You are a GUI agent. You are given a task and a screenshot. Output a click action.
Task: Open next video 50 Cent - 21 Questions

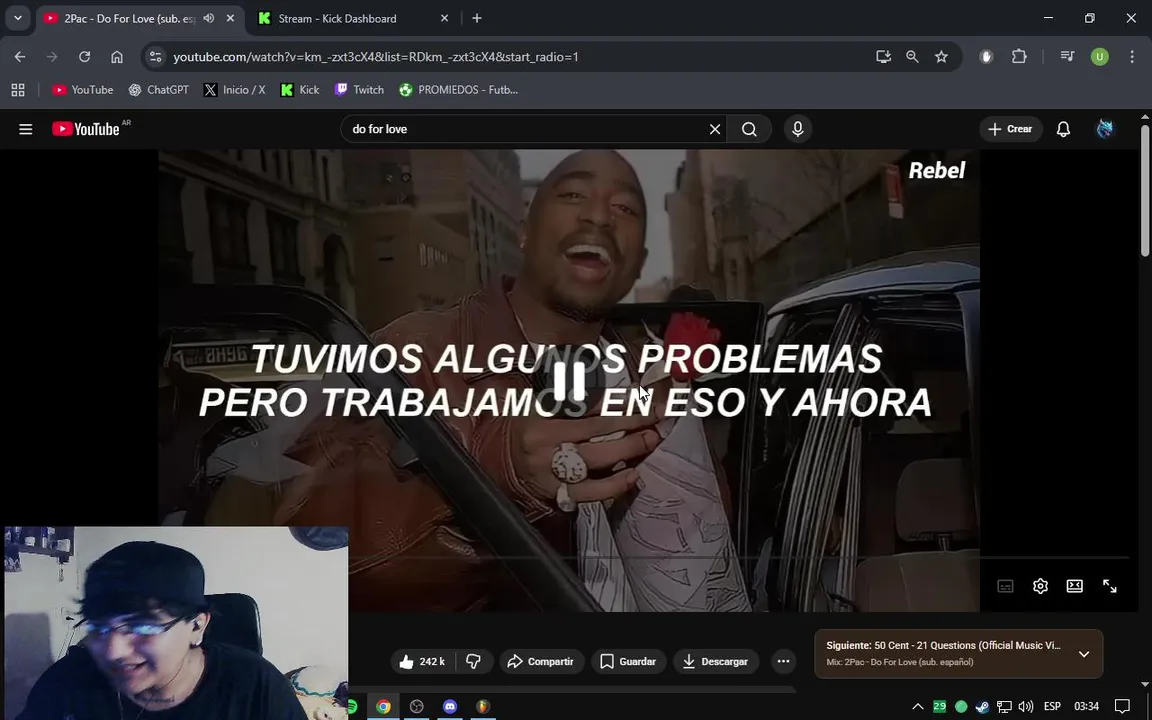click(943, 646)
